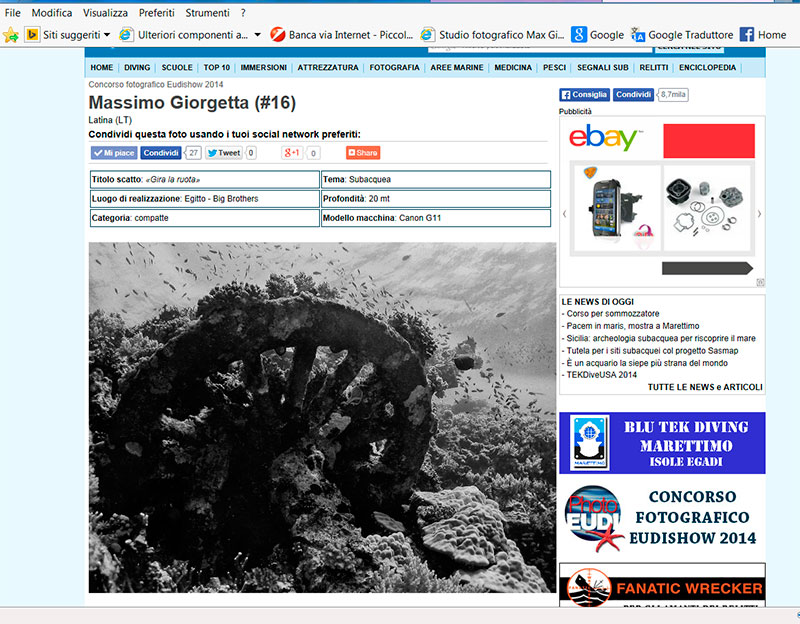Viewport: 800px width, 624px height.
Task: Click the left carousel arrow in ad
Action: [565, 214]
